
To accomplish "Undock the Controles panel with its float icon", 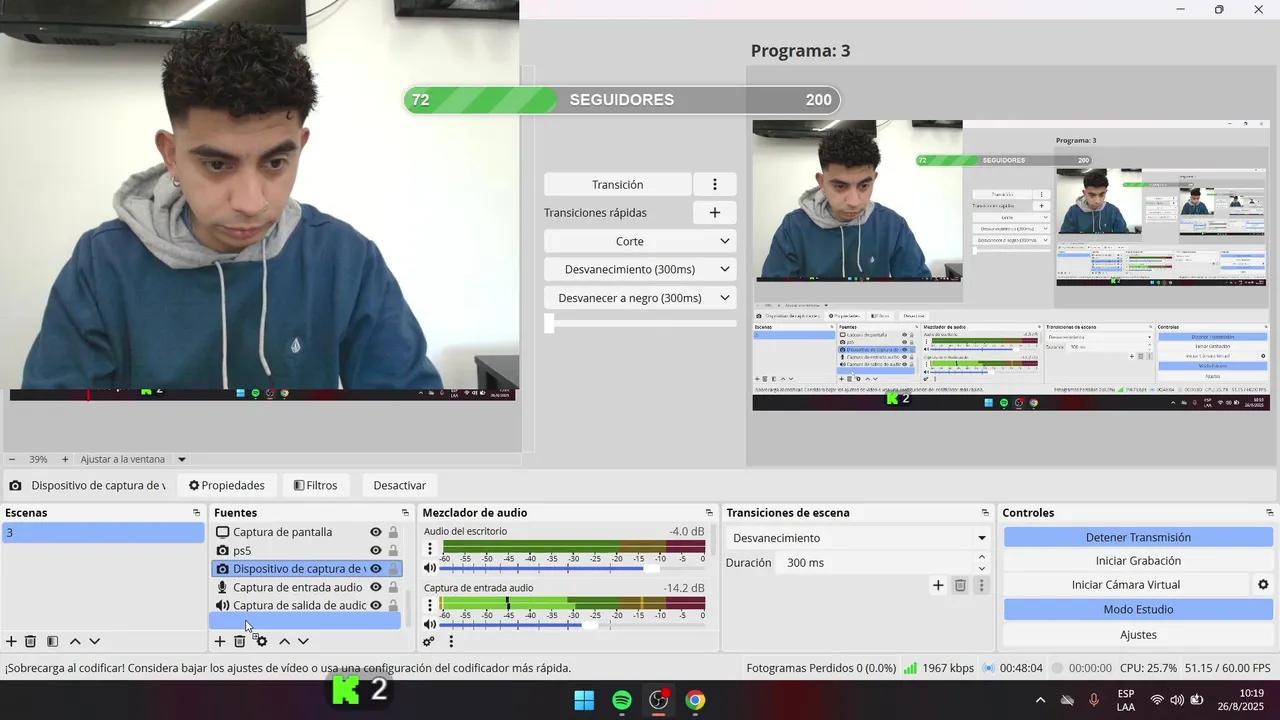I will tap(1270, 513).
